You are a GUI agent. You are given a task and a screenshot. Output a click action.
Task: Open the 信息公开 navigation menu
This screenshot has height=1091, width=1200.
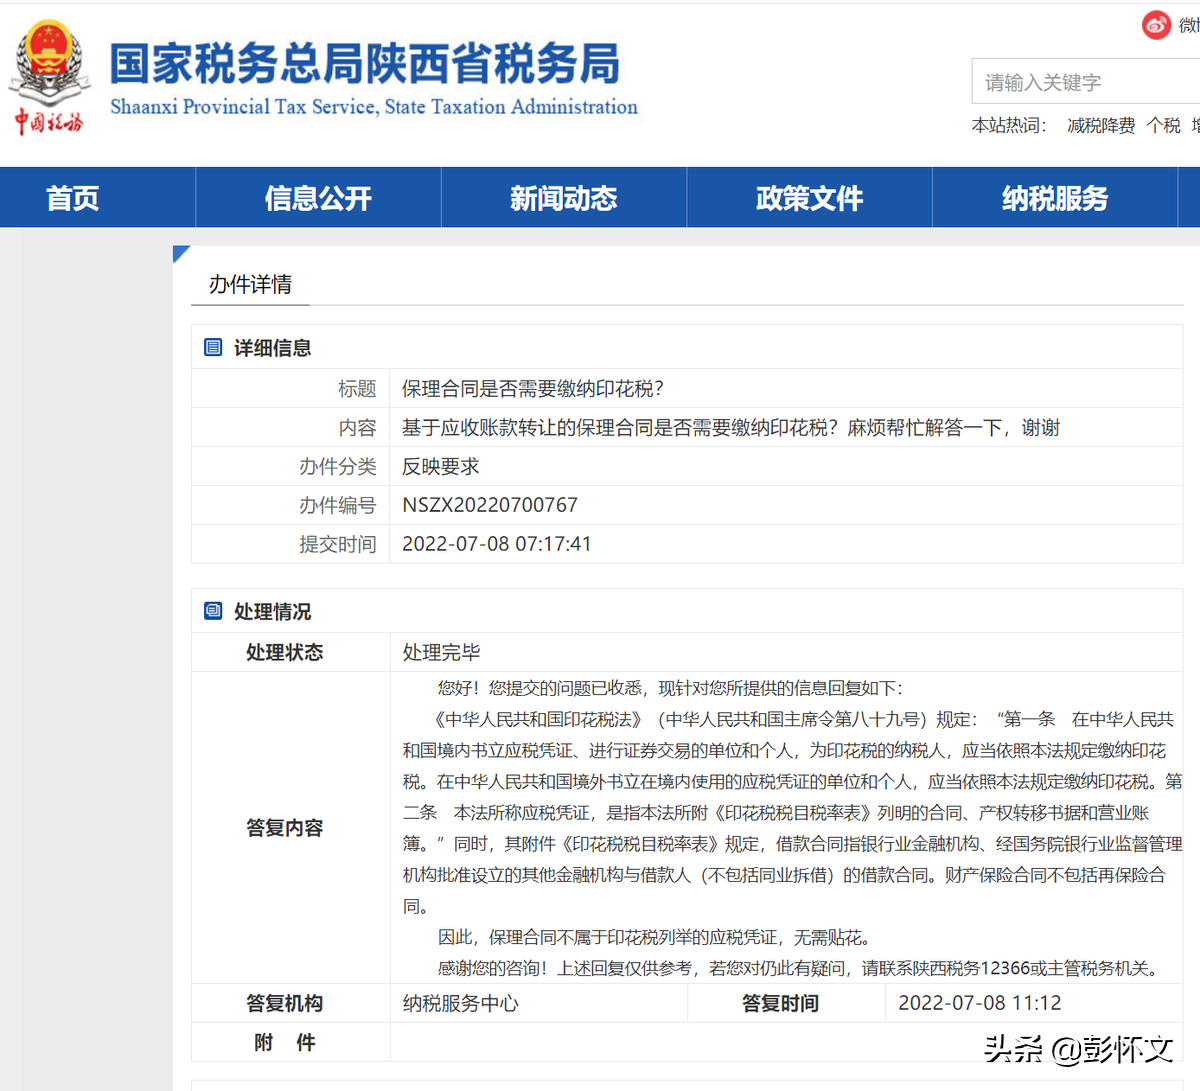(317, 197)
